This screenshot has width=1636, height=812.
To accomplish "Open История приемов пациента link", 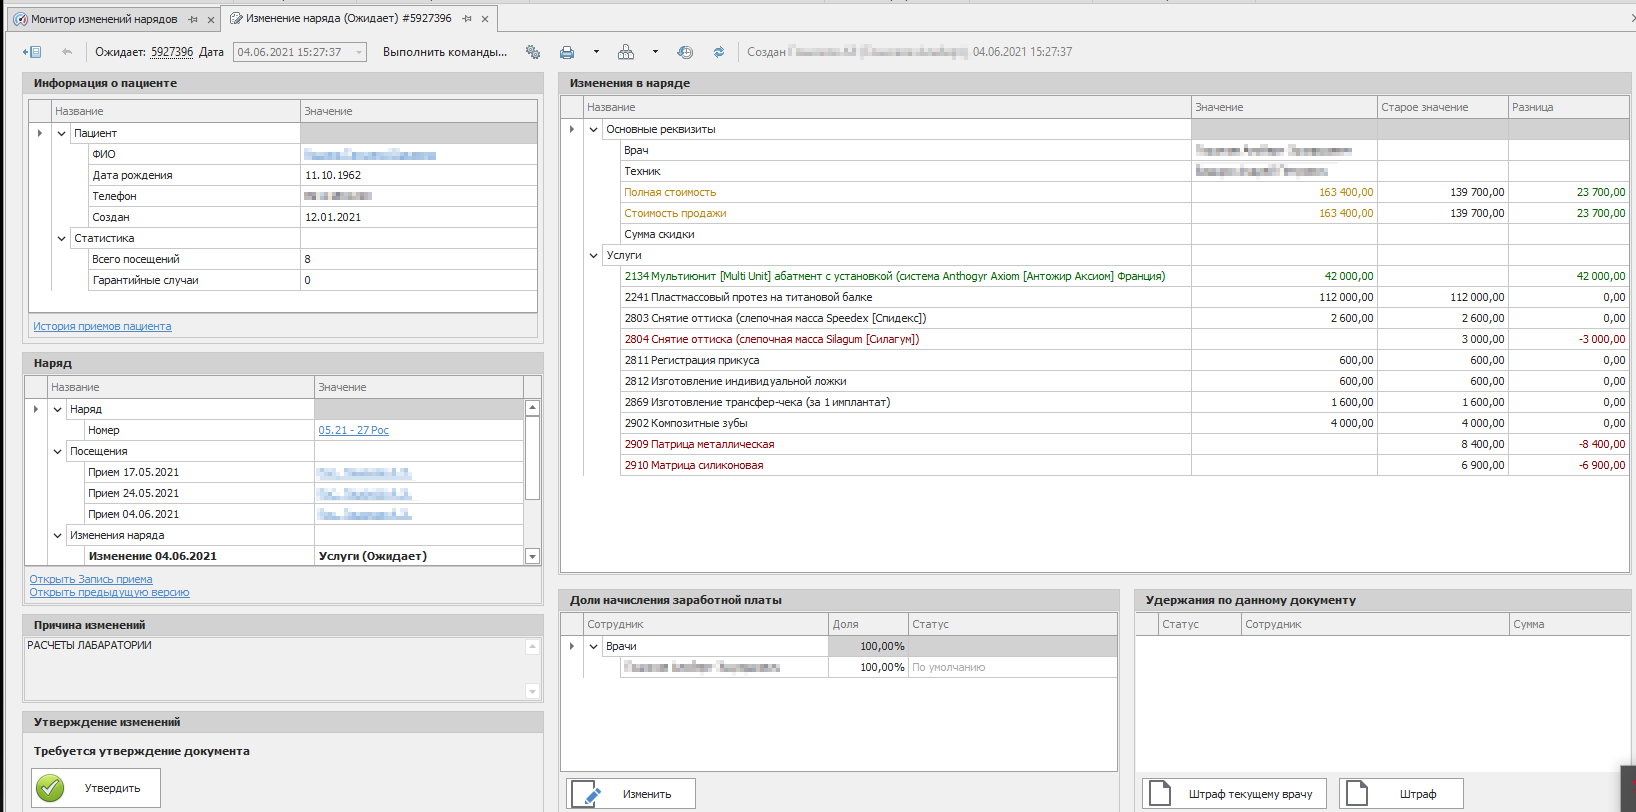I will 102,326.
